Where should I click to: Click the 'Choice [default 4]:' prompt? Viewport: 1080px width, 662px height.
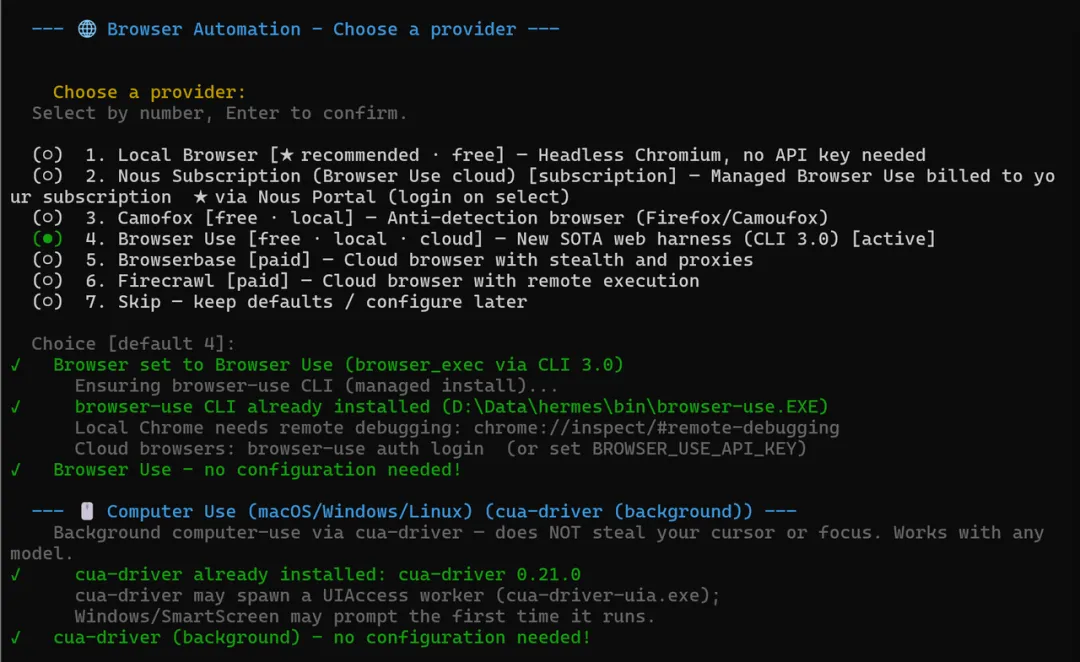click(133, 344)
